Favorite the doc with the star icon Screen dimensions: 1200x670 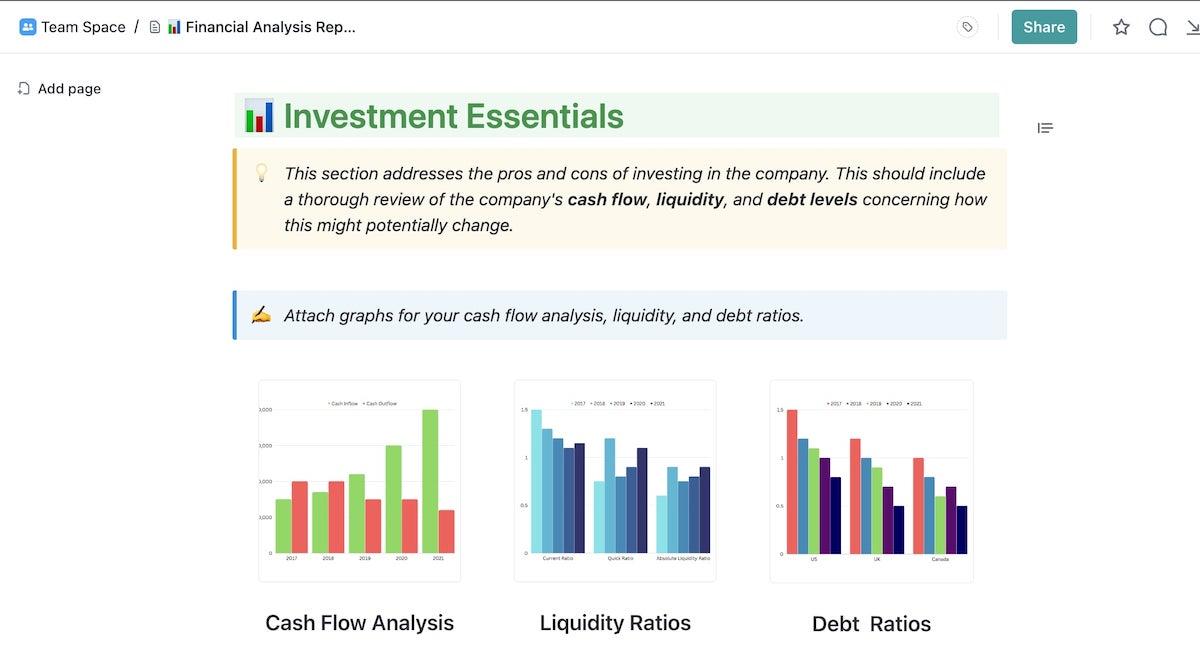(x=1121, y=27)
